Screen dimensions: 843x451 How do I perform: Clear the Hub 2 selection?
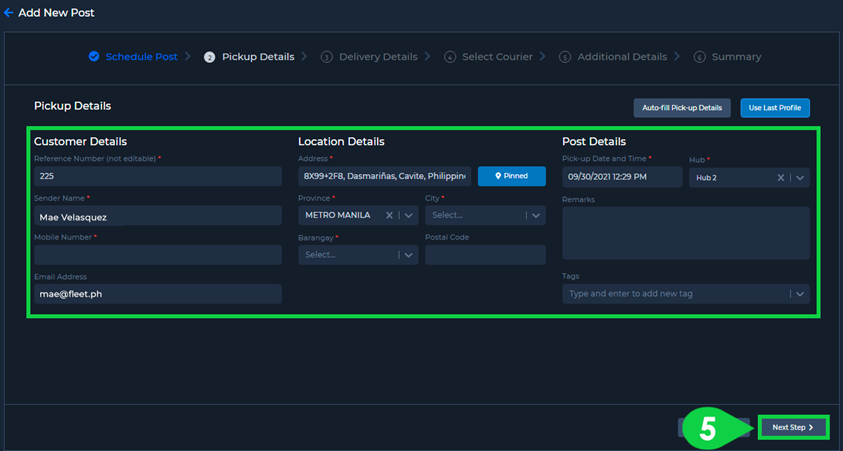(781, 178)
